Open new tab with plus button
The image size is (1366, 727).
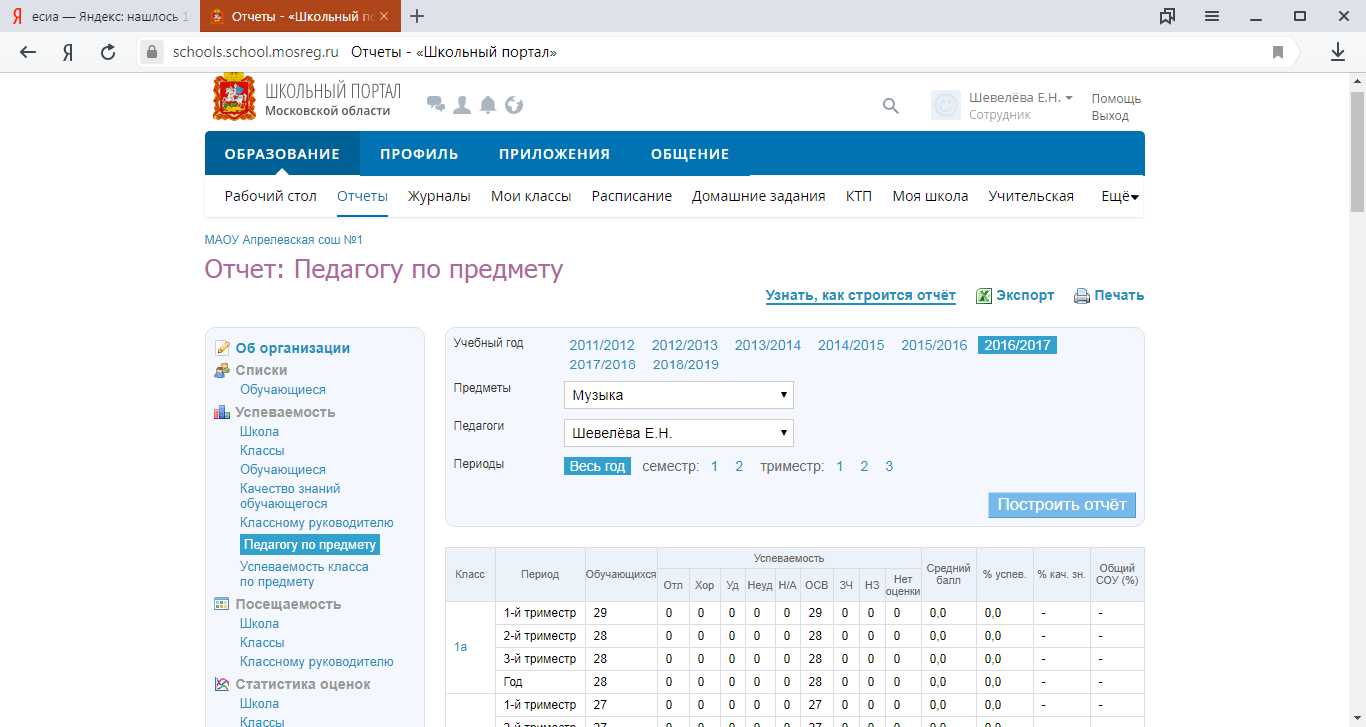tap(417, 16)
